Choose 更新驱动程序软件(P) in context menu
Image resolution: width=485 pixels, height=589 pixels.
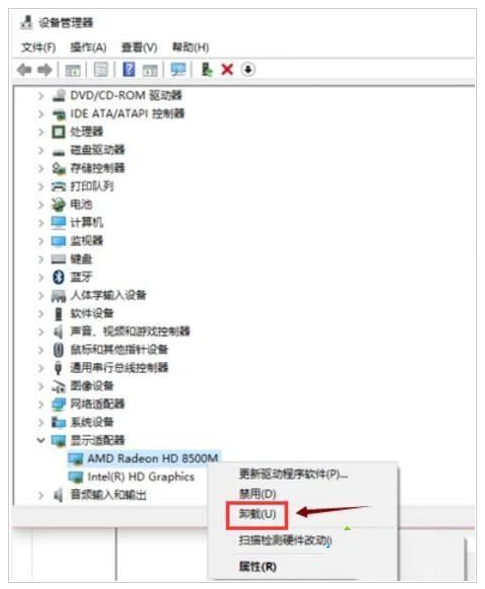click(x=293, y=474)
